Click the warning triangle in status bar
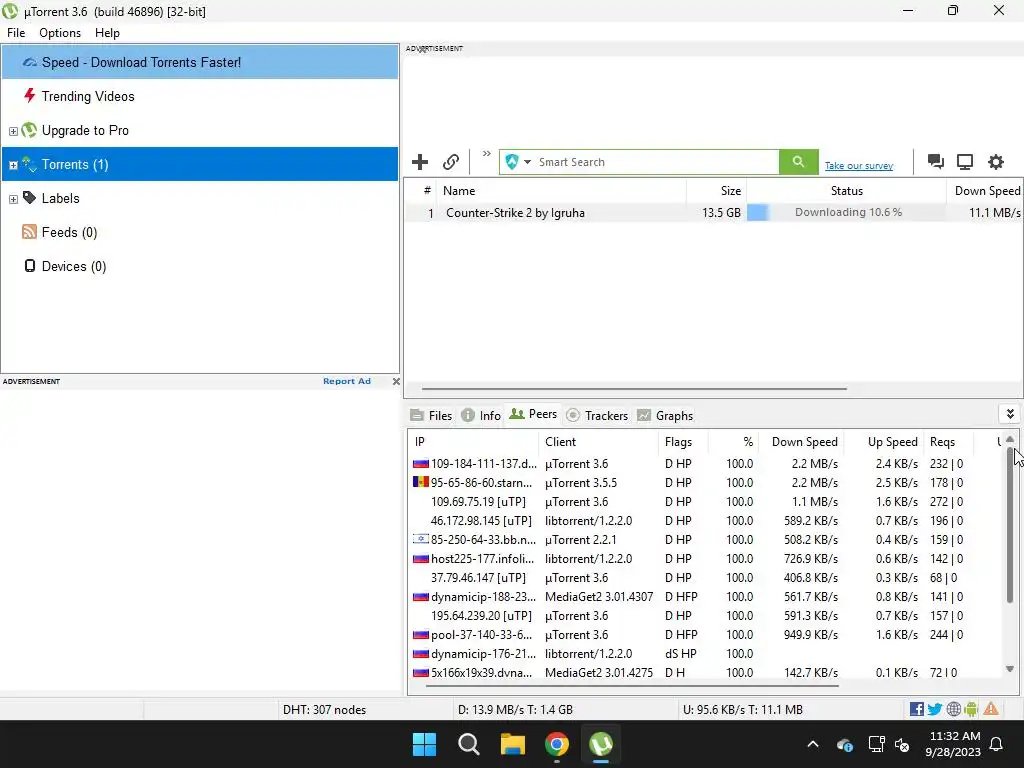Viewport: 1024px width, 768px height. [991, 709]
